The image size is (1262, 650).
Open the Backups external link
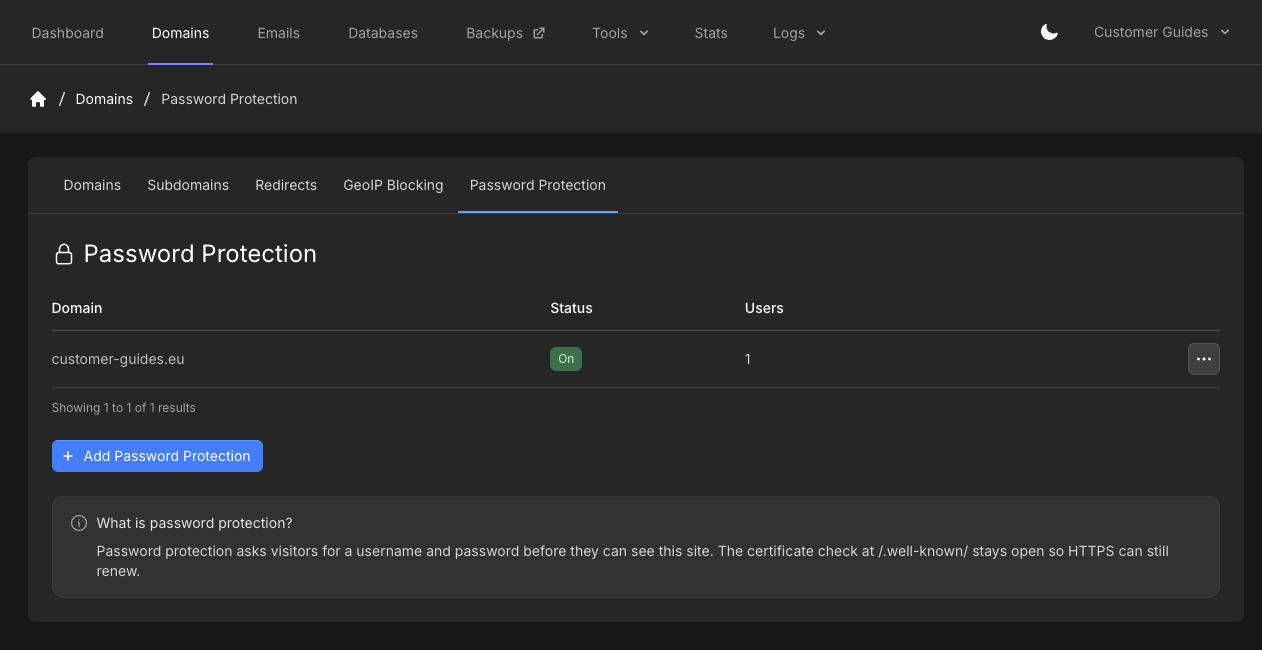point(505,33)
